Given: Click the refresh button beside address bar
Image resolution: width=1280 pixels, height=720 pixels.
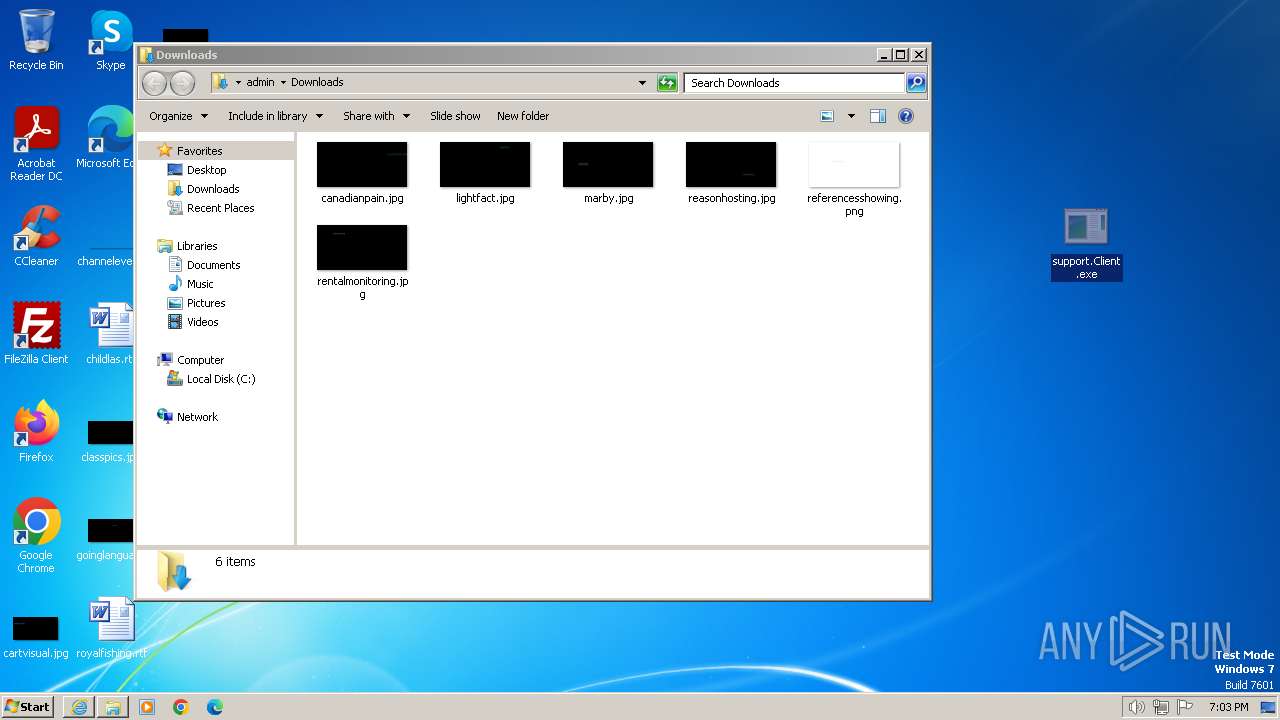Looking at the screenshot, I should (x=667, y=83).
